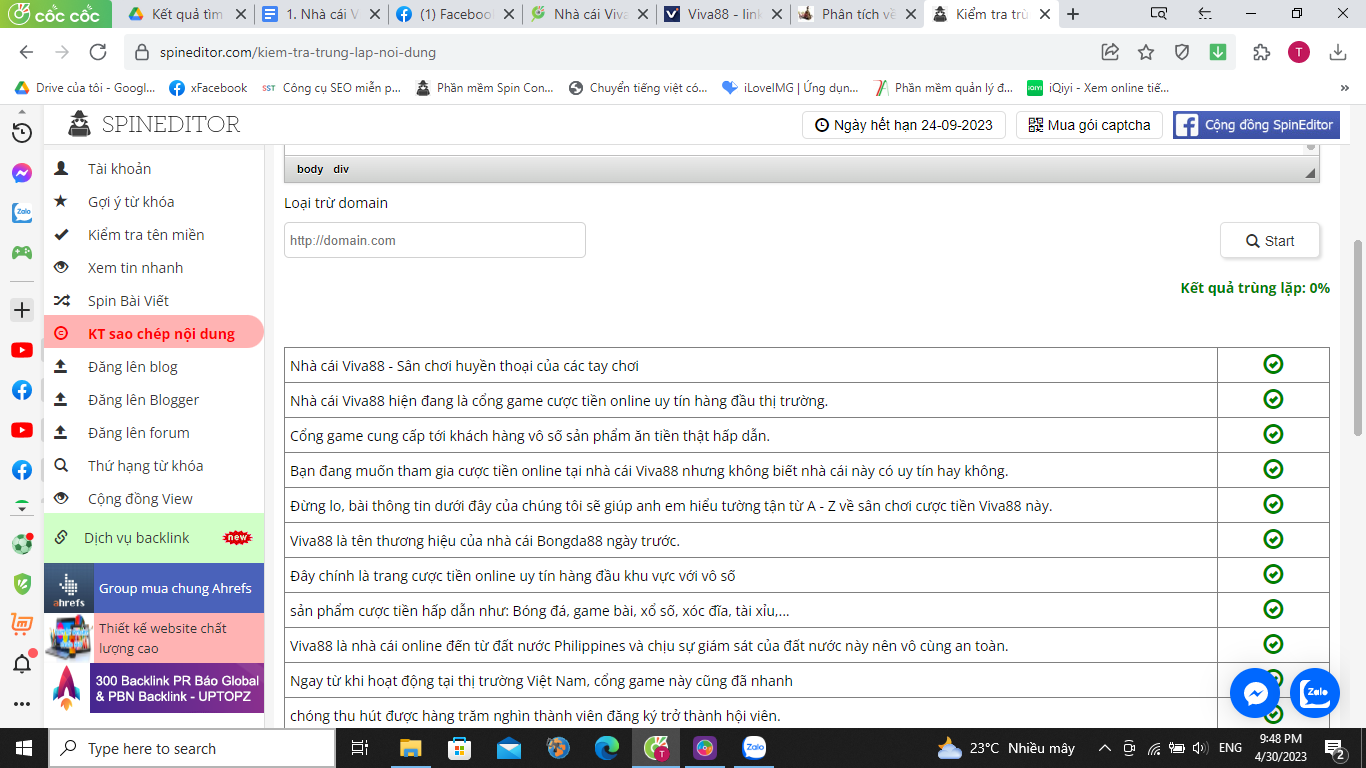Open the new tab with plus button
This screenshot has width=1366, height=768.
(x=1073, y=14)
